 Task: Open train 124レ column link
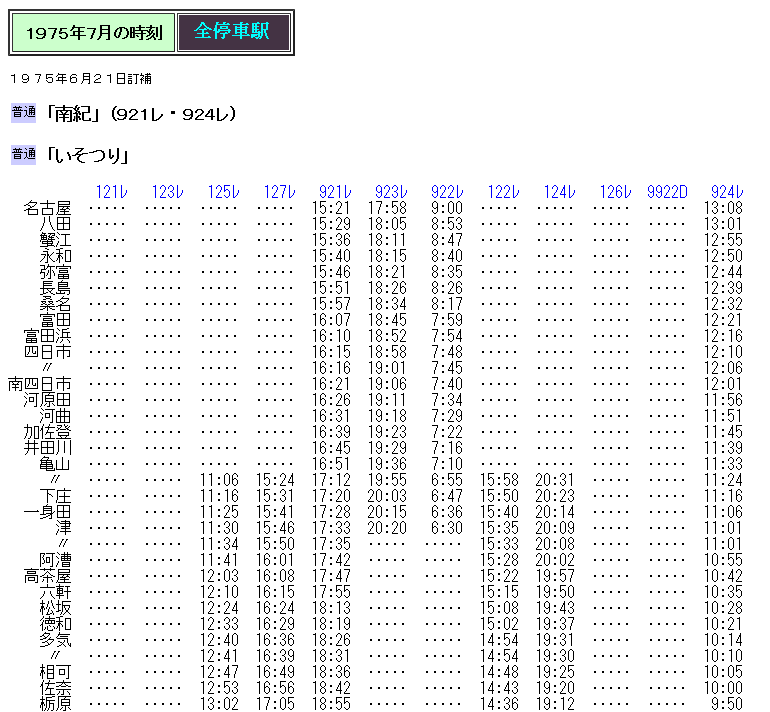[559, 192]
